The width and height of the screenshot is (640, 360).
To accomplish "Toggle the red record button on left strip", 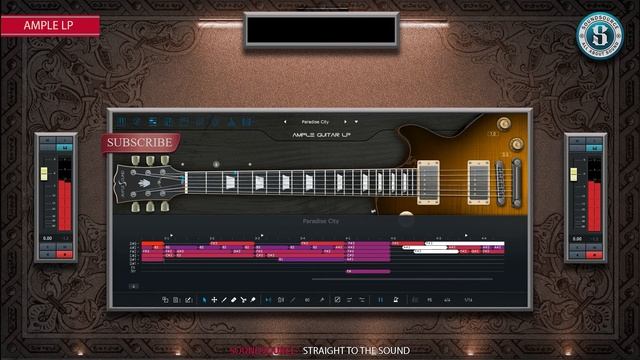I will tap(64, 254).
